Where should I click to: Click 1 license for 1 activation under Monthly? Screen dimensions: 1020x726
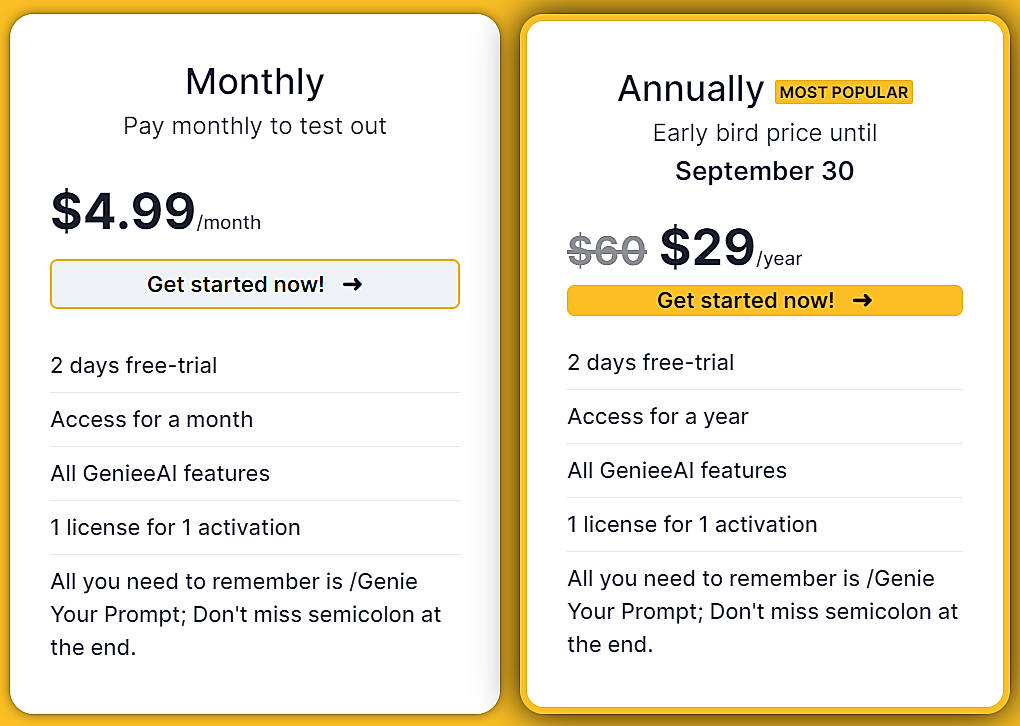[x=175, y=527]
